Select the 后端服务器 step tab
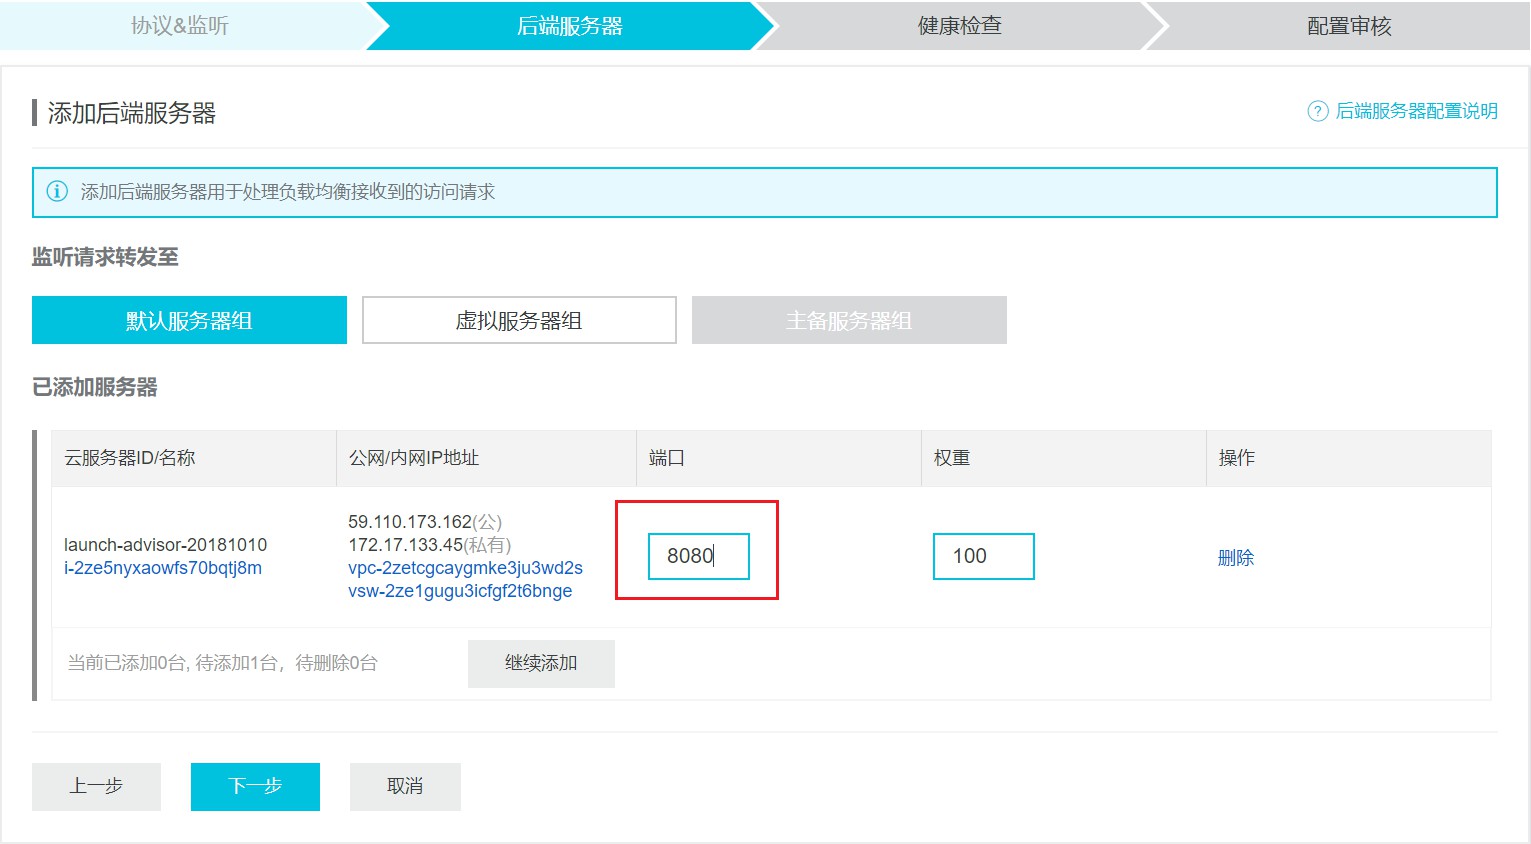 [x=569, y=26]
